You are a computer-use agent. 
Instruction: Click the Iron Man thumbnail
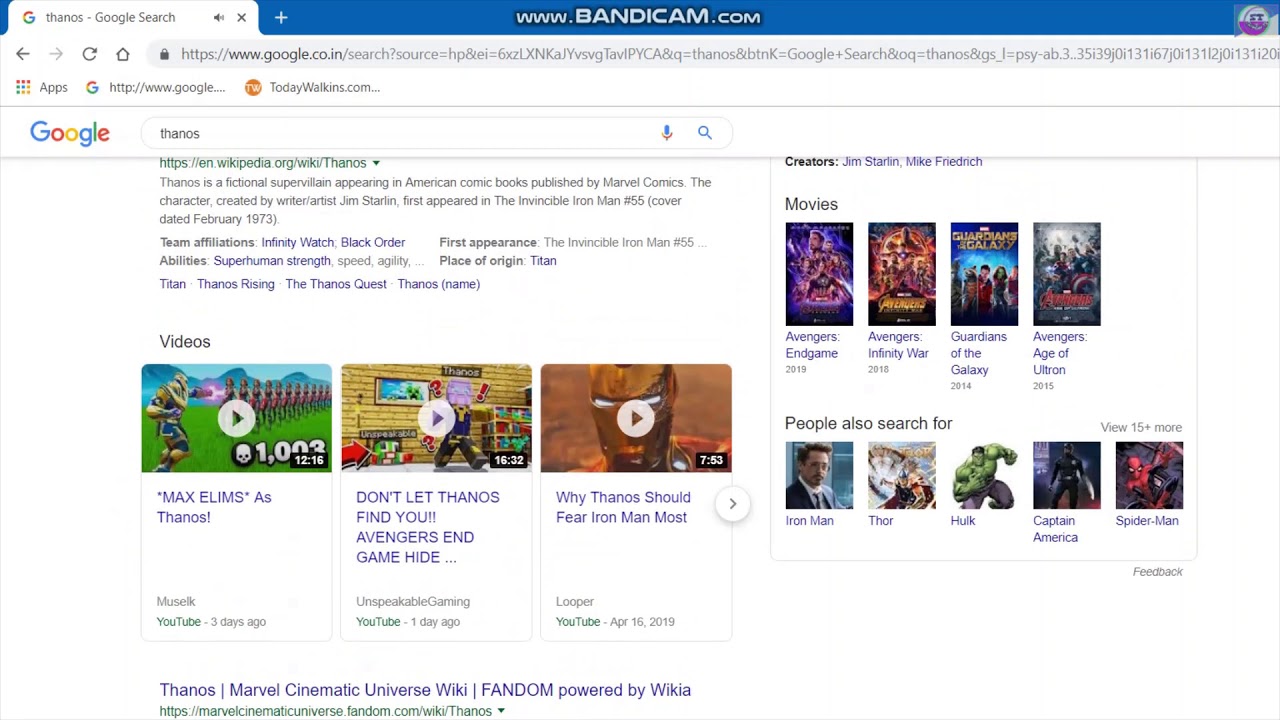pos(819,475)
